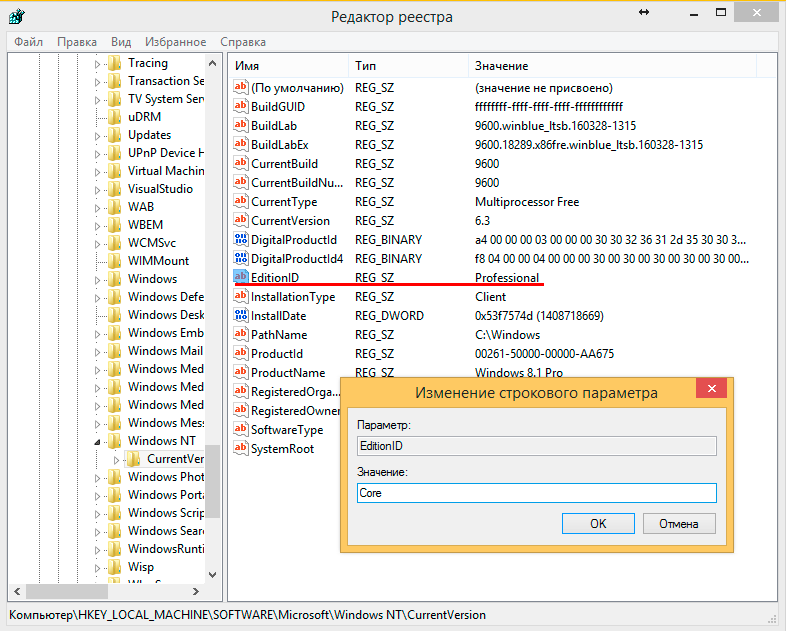Click the string icon of SoftwareType value
This screenshot has height=631, width=786.
tap(241, 430)
